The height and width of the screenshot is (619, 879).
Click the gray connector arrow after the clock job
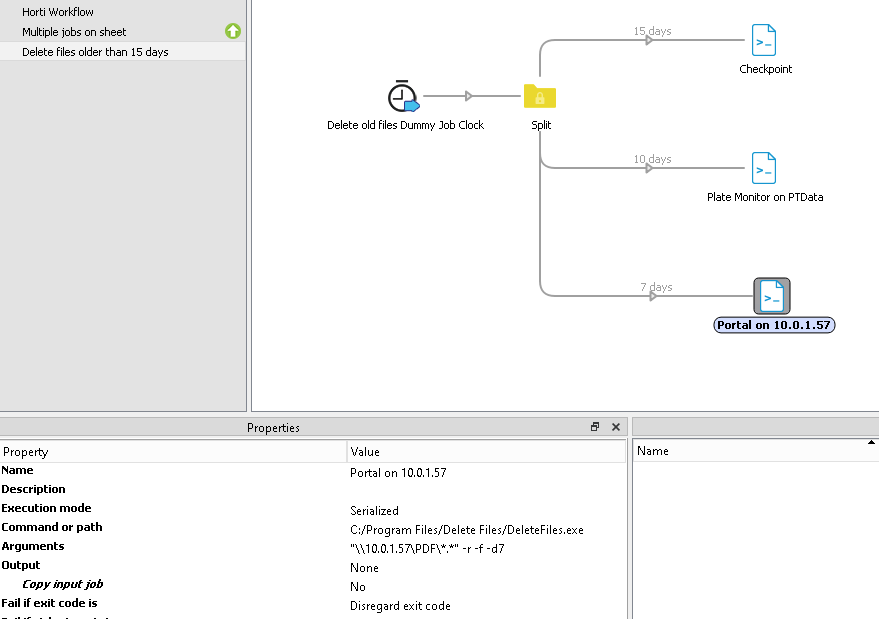click(x=468, y=96)
